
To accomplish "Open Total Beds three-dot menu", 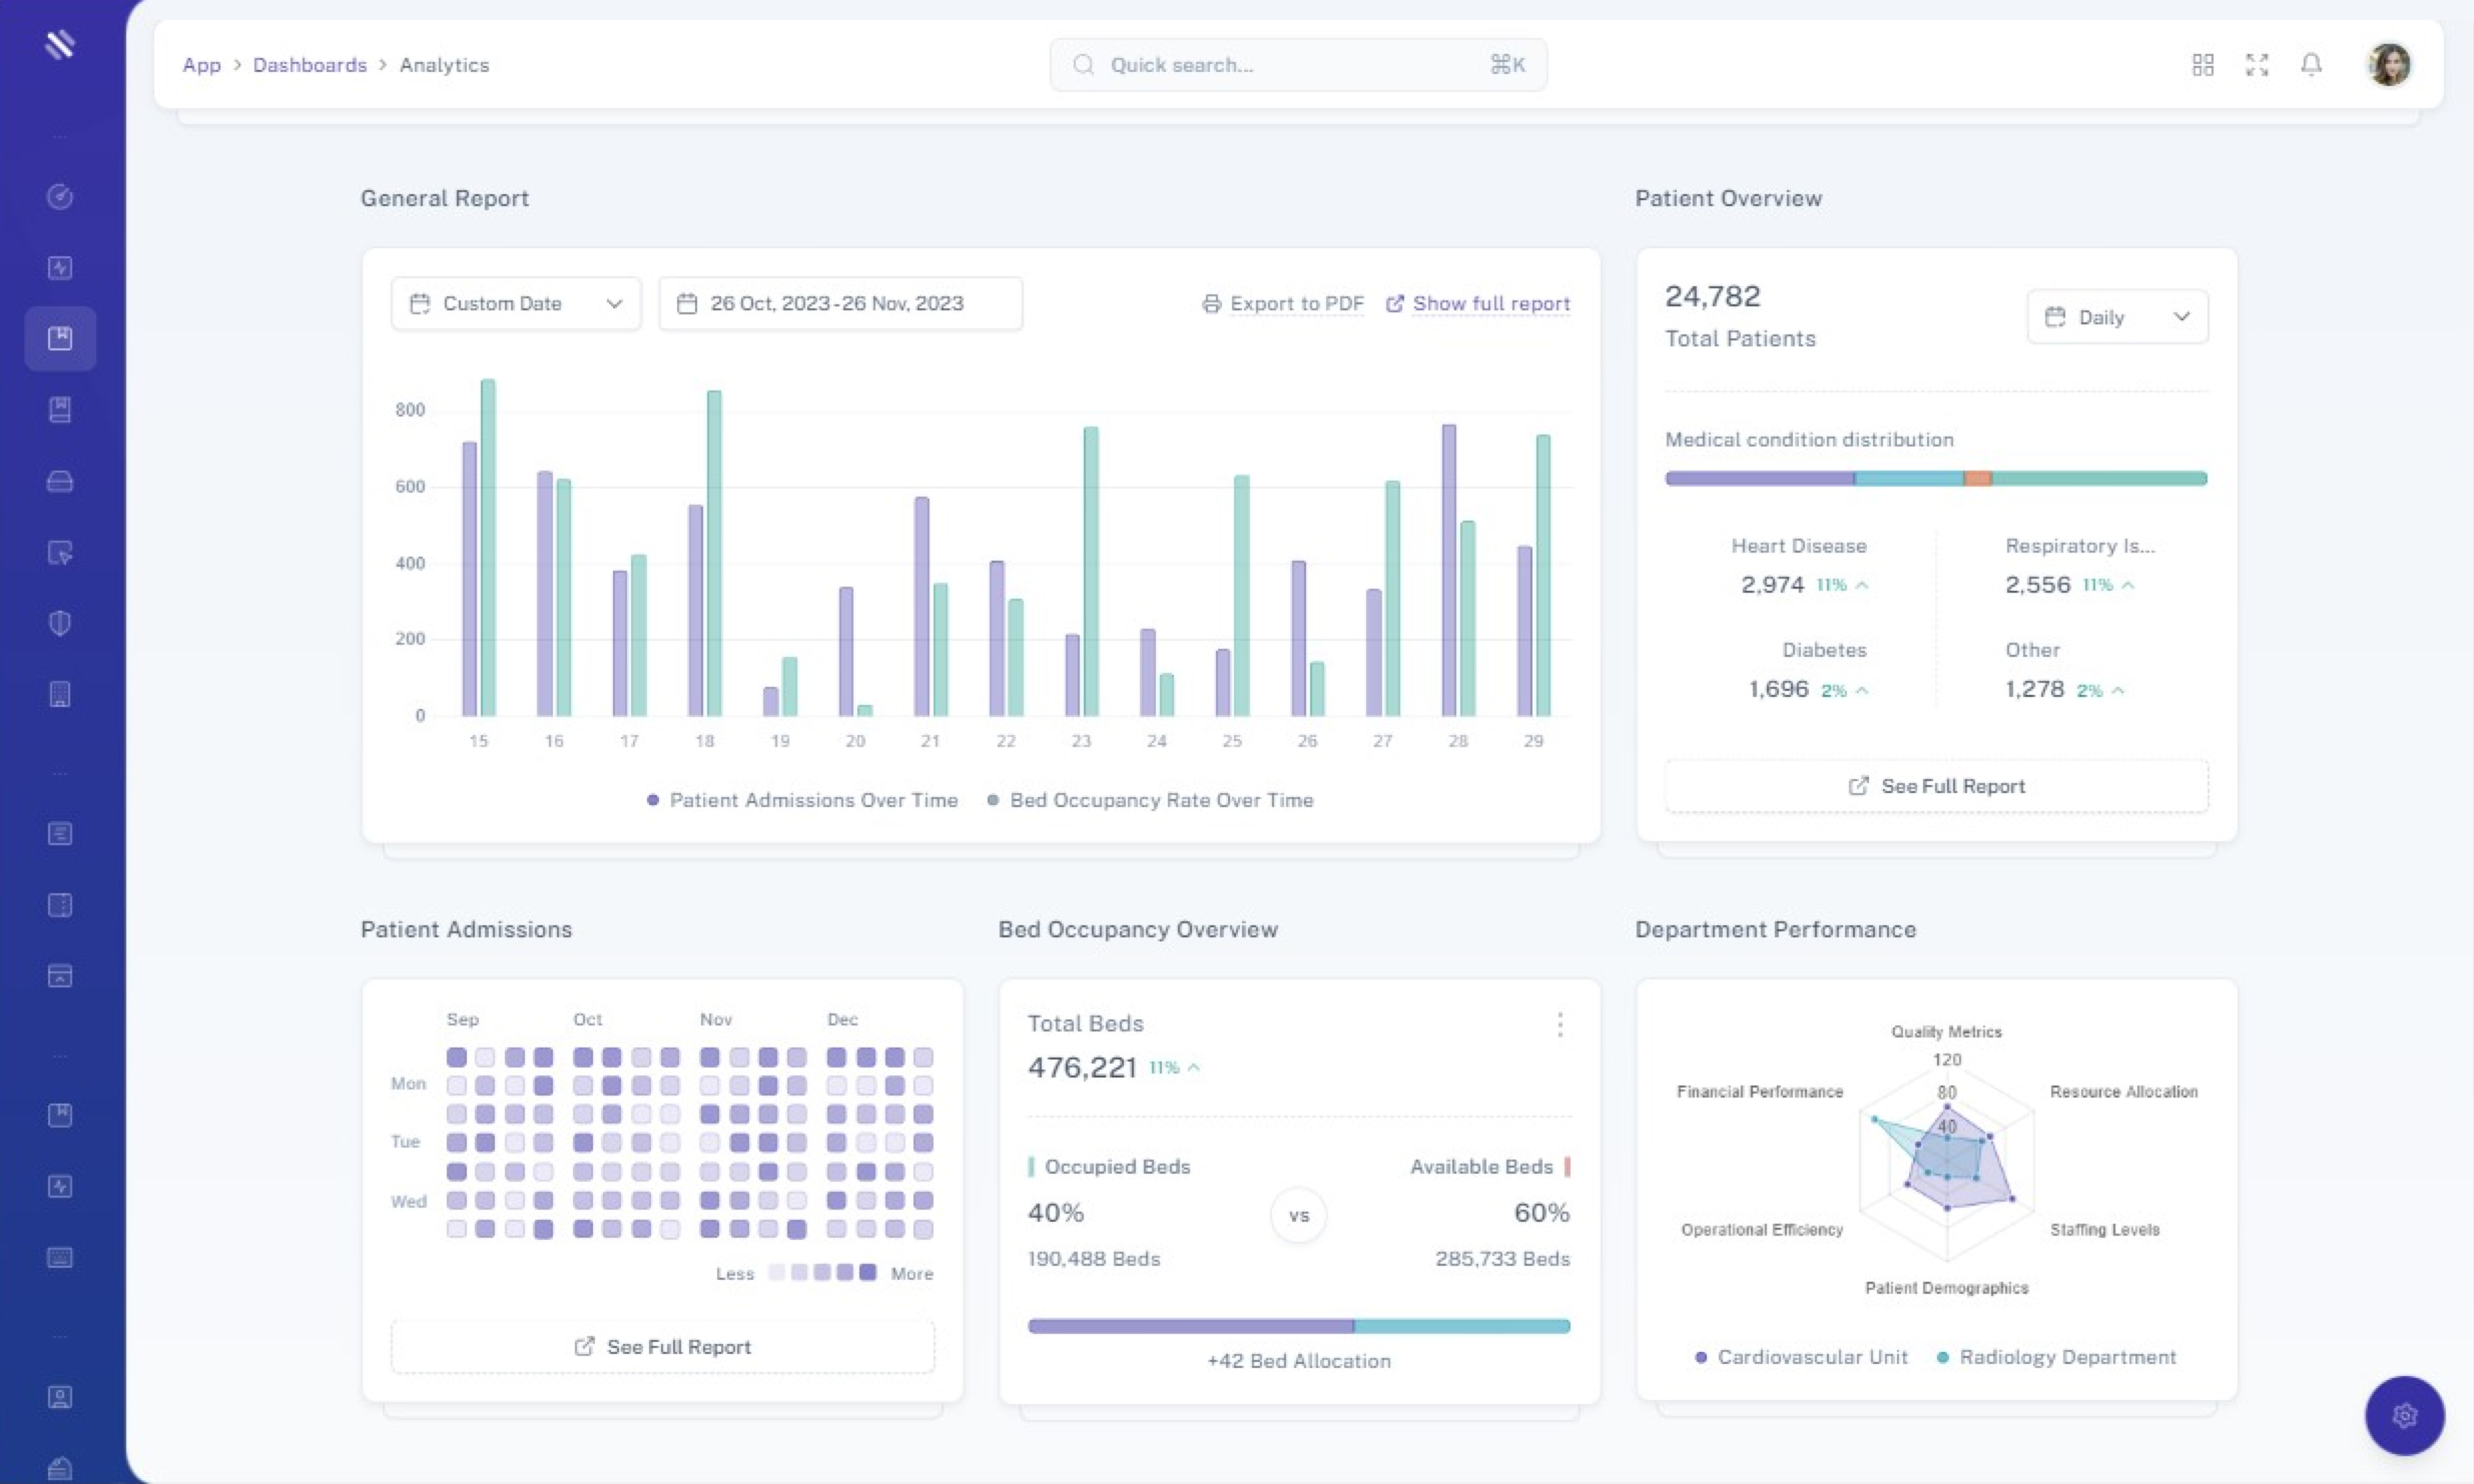I will (x=1559, y=1024).
